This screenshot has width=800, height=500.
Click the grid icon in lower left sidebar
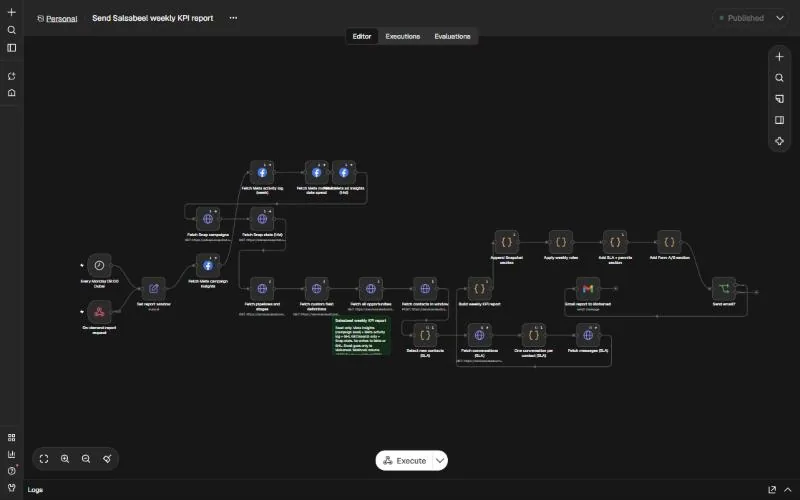tap(11, 438)
